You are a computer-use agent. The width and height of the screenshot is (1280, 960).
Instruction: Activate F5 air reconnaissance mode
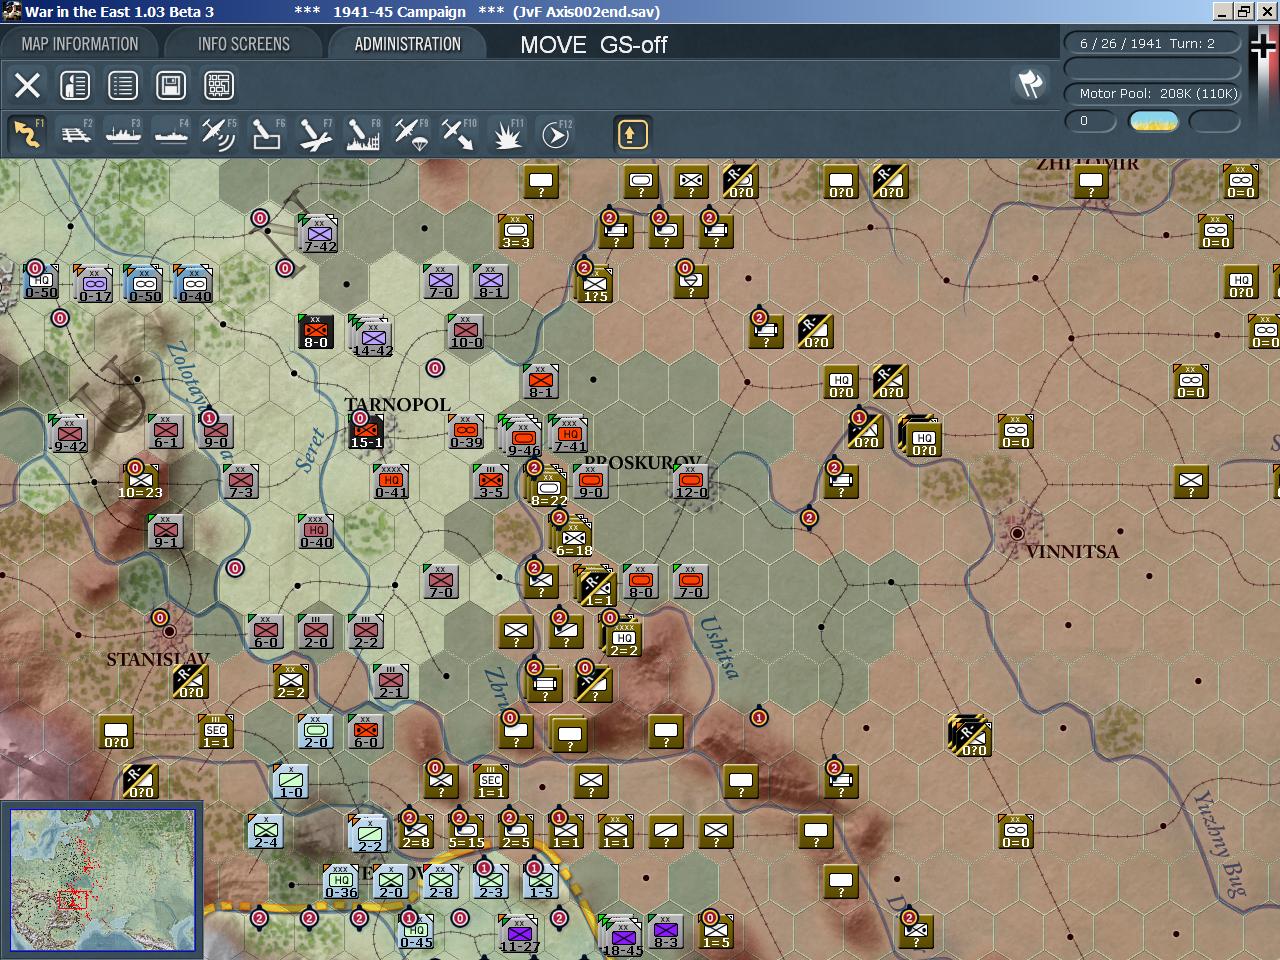(x=219, y=134)
